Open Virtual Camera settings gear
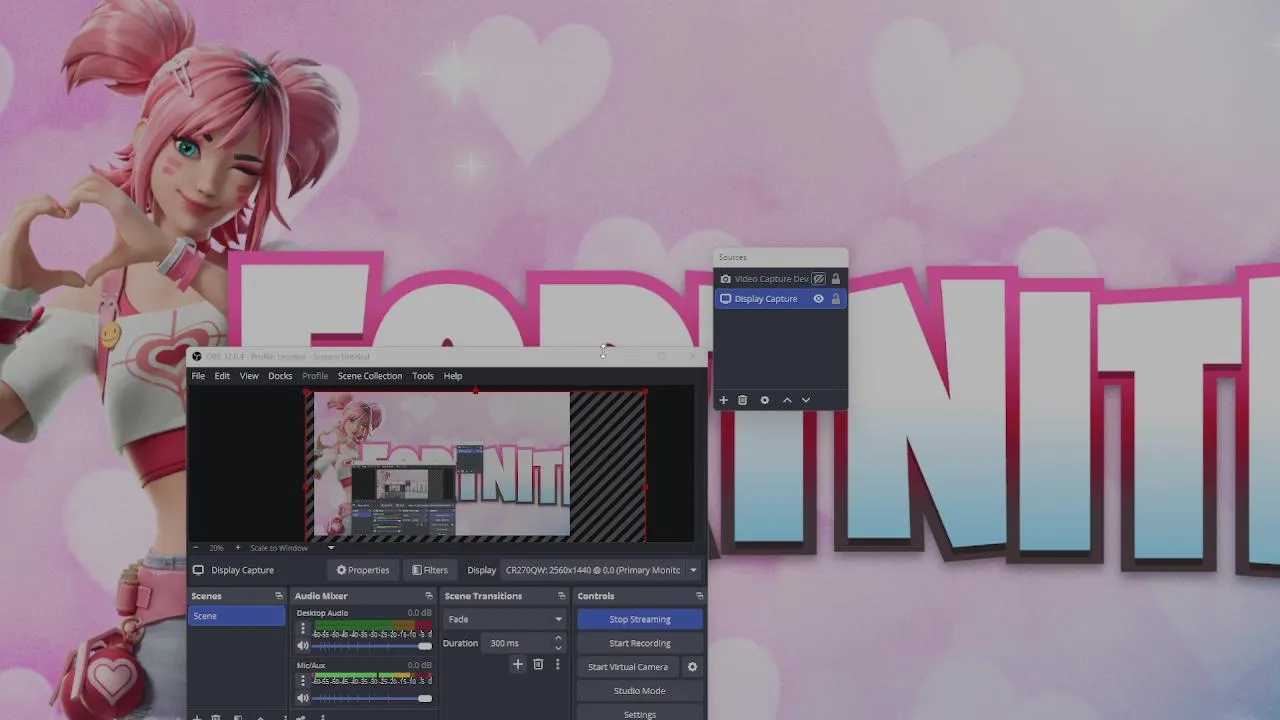This screenshot has height=720, width=1280. (x=692, y=667)
